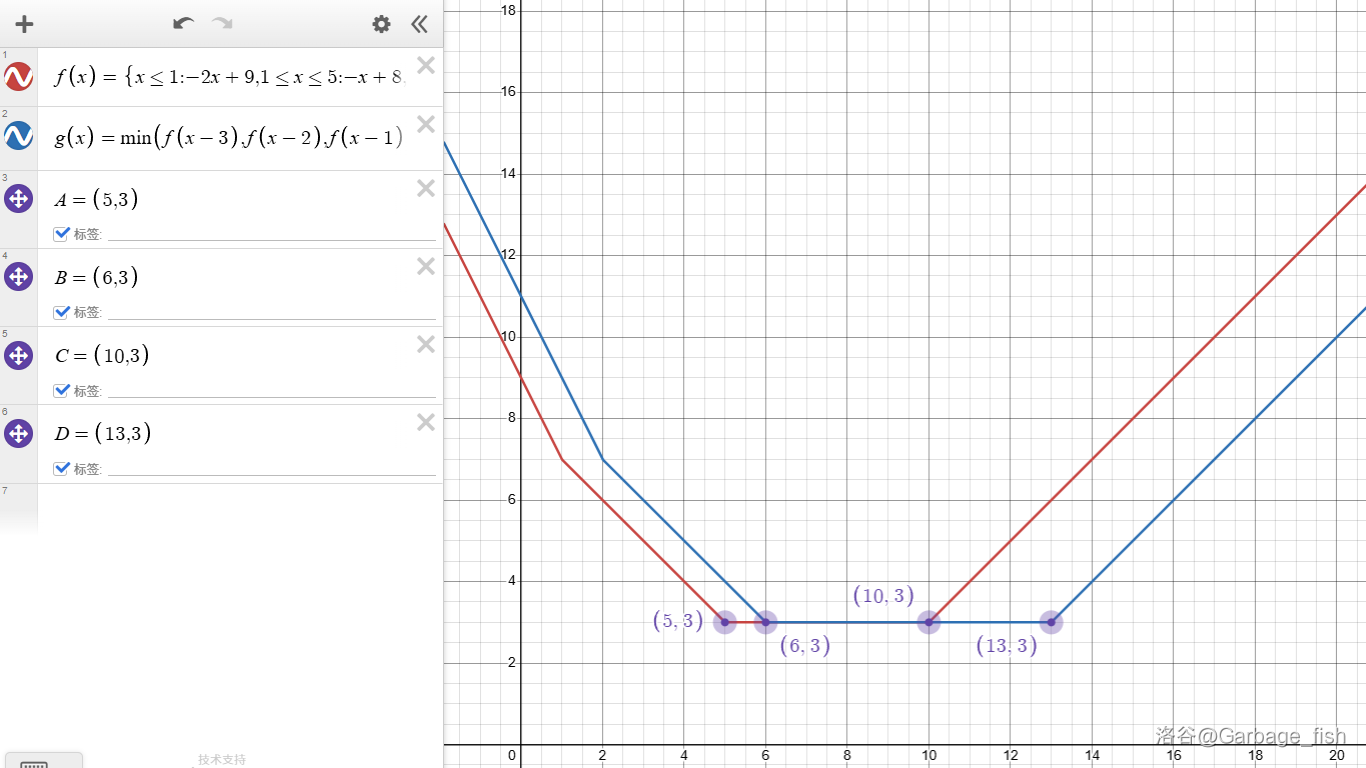Viewport: 1366px width, 768px height.
Task: Click the label text field for point D
Action: click(271, 468)
